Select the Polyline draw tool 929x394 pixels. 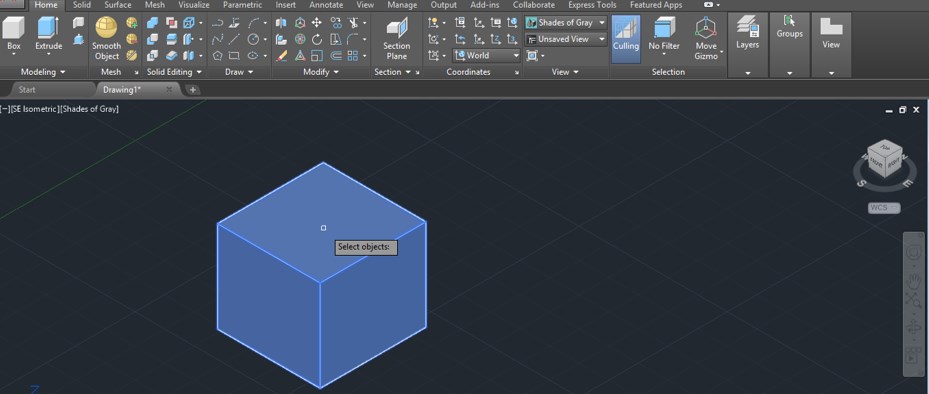tap(217, 23)
